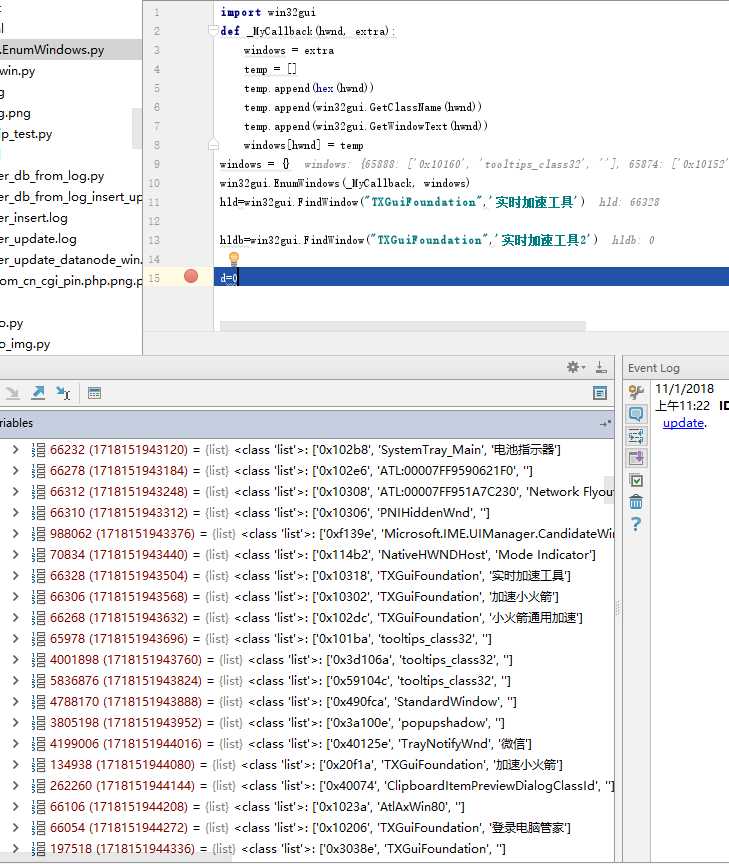Viewport: 729px width, 864px height.
Task: Select variable row 4788170 StandardWindow
Action: [x=306, y=701]
